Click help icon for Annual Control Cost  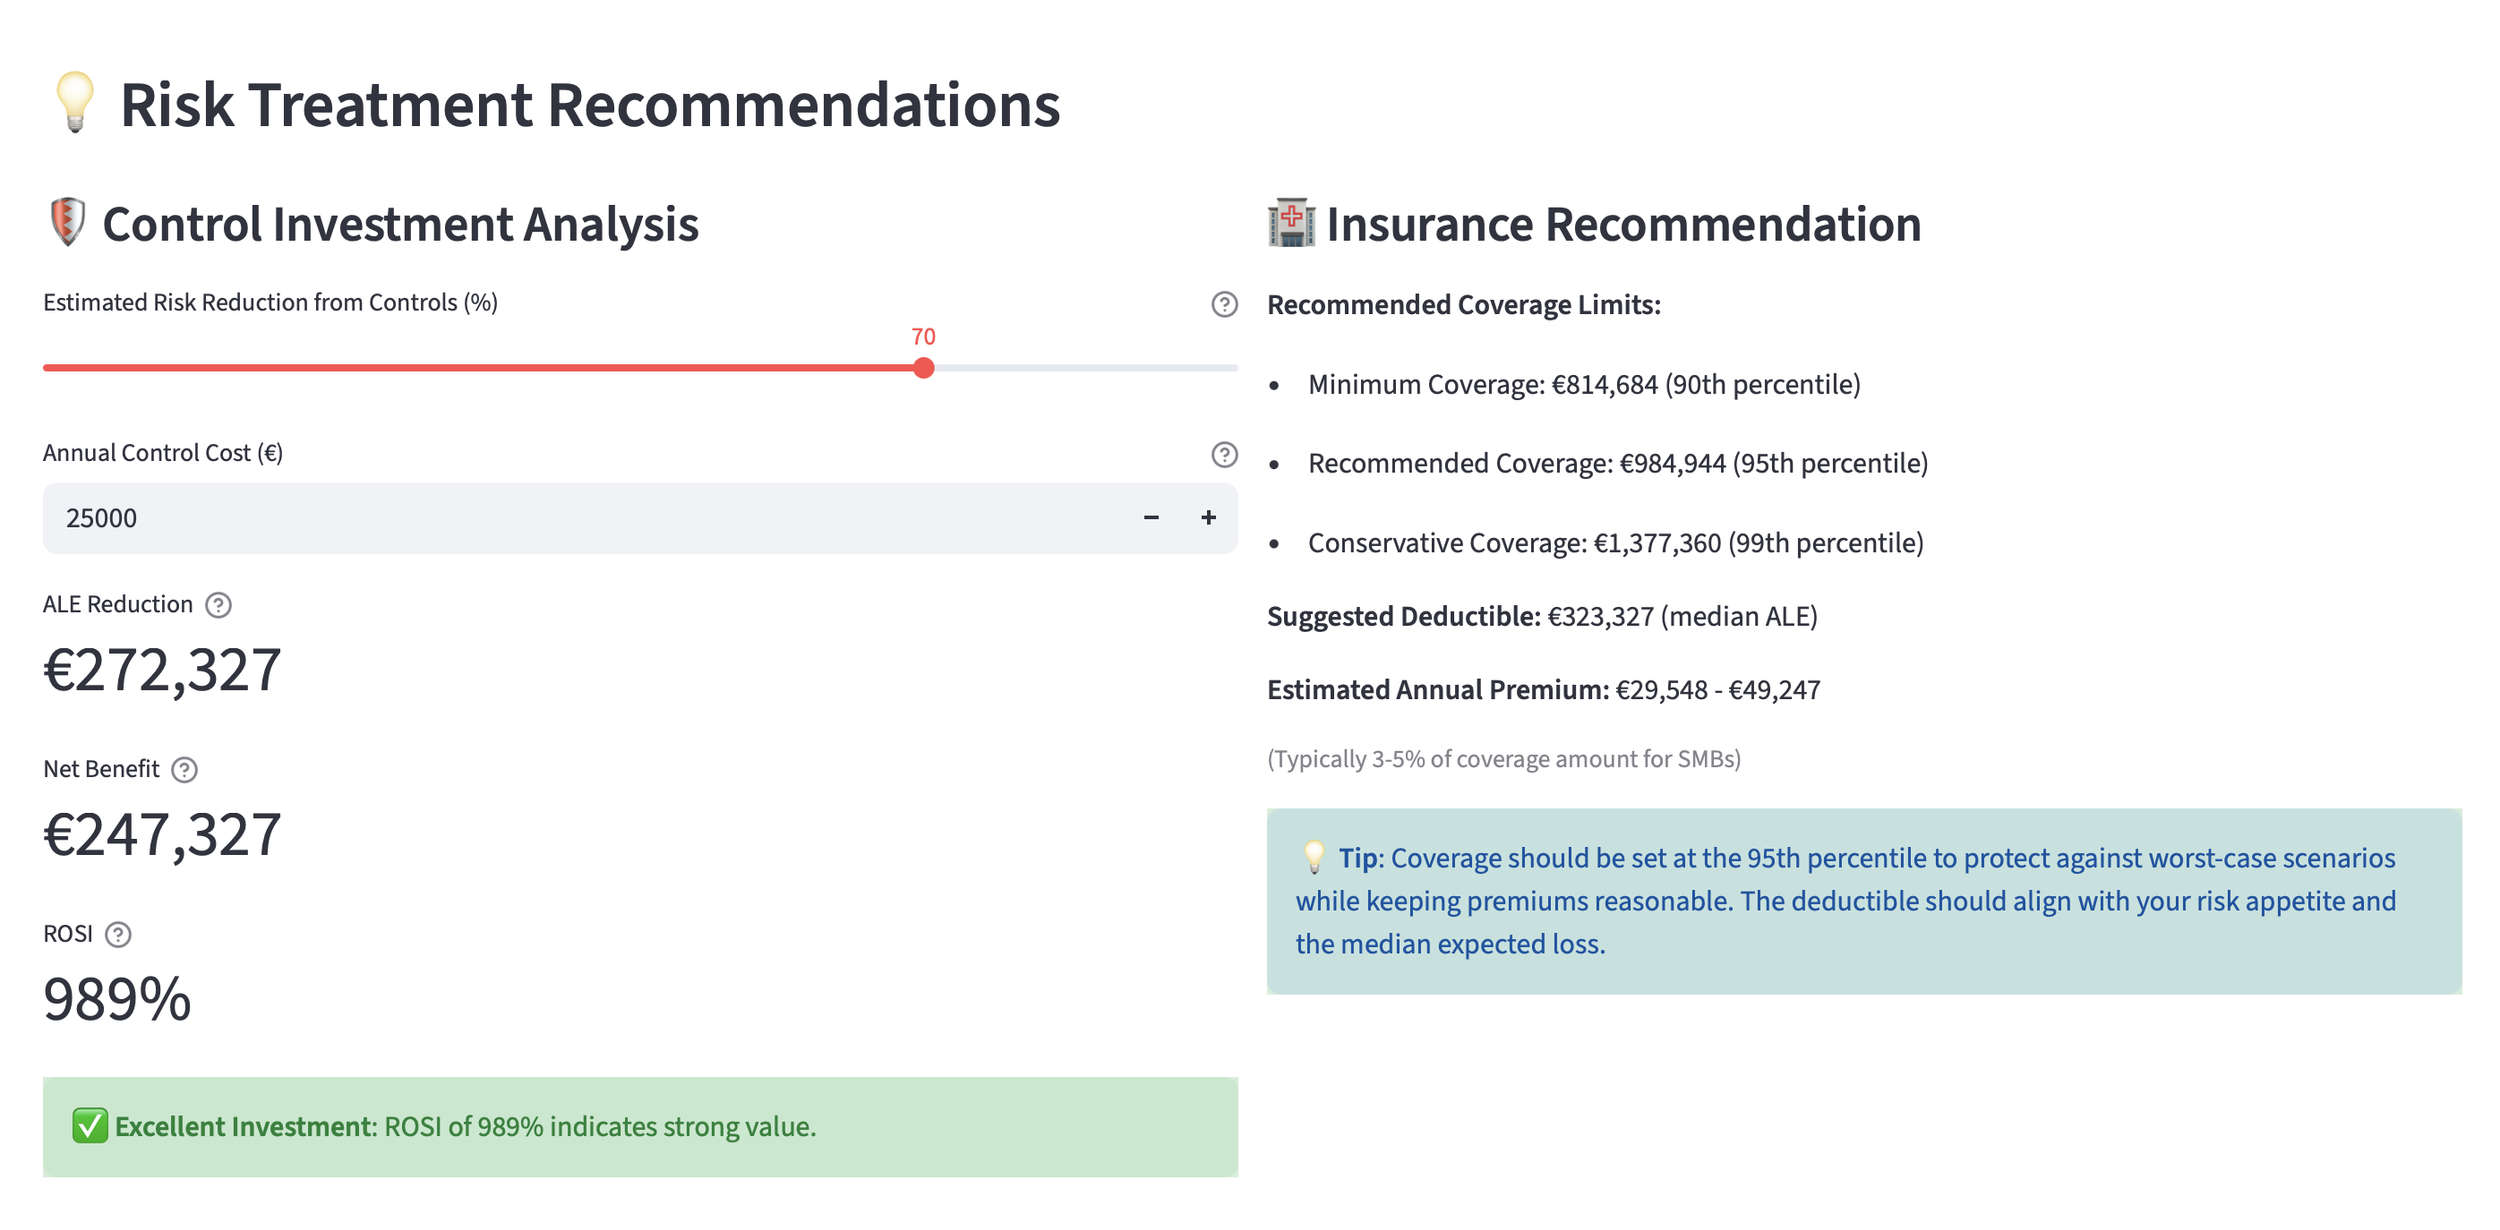(x=1224, y=455)
